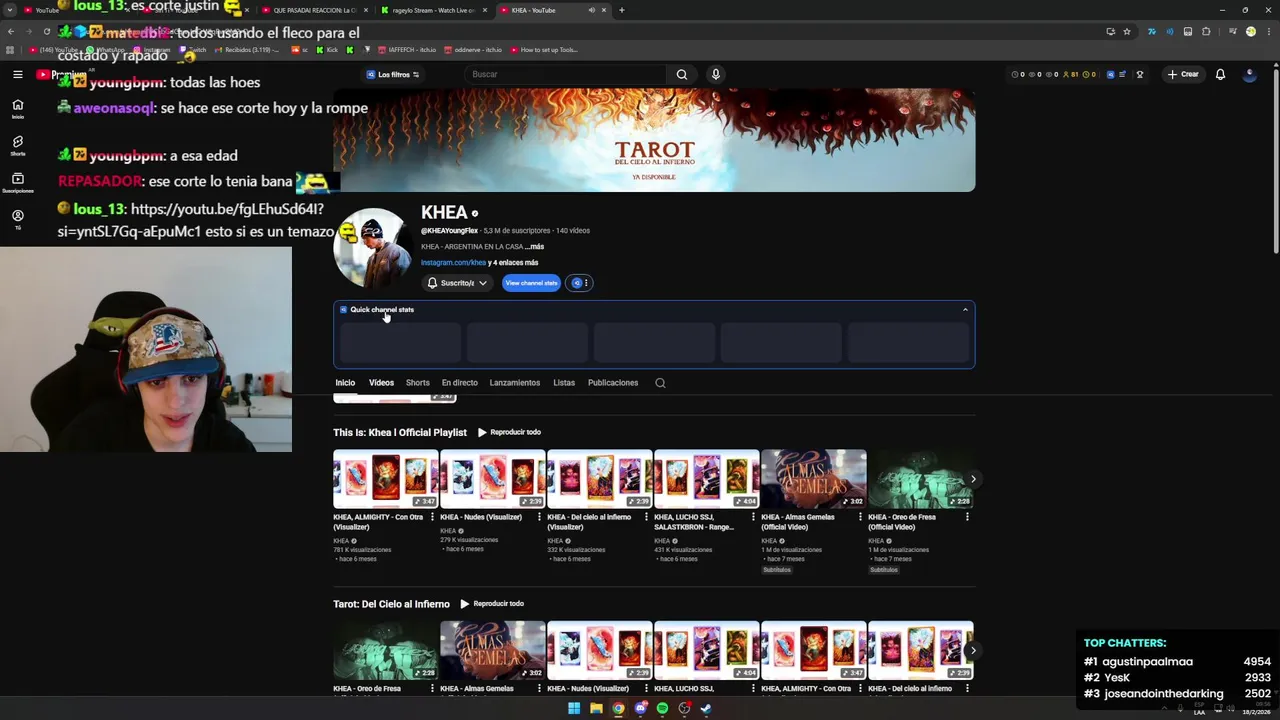Open Chrome from the taskbar
The width and height of the screenshot is (1280, 720).
point(618,708)
